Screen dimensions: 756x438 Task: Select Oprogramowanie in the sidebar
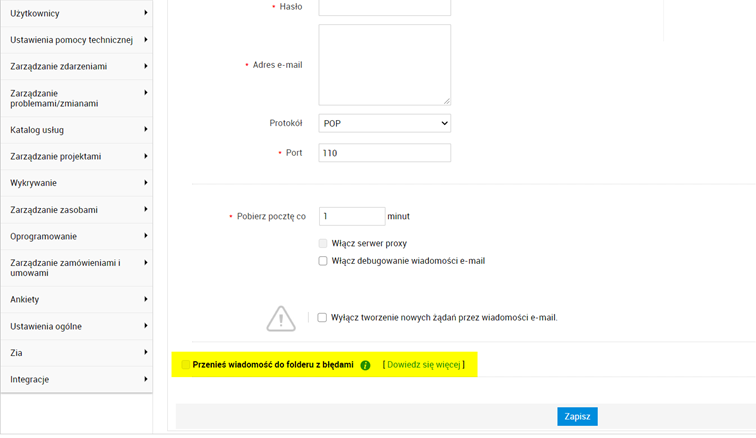pos(44,237)
